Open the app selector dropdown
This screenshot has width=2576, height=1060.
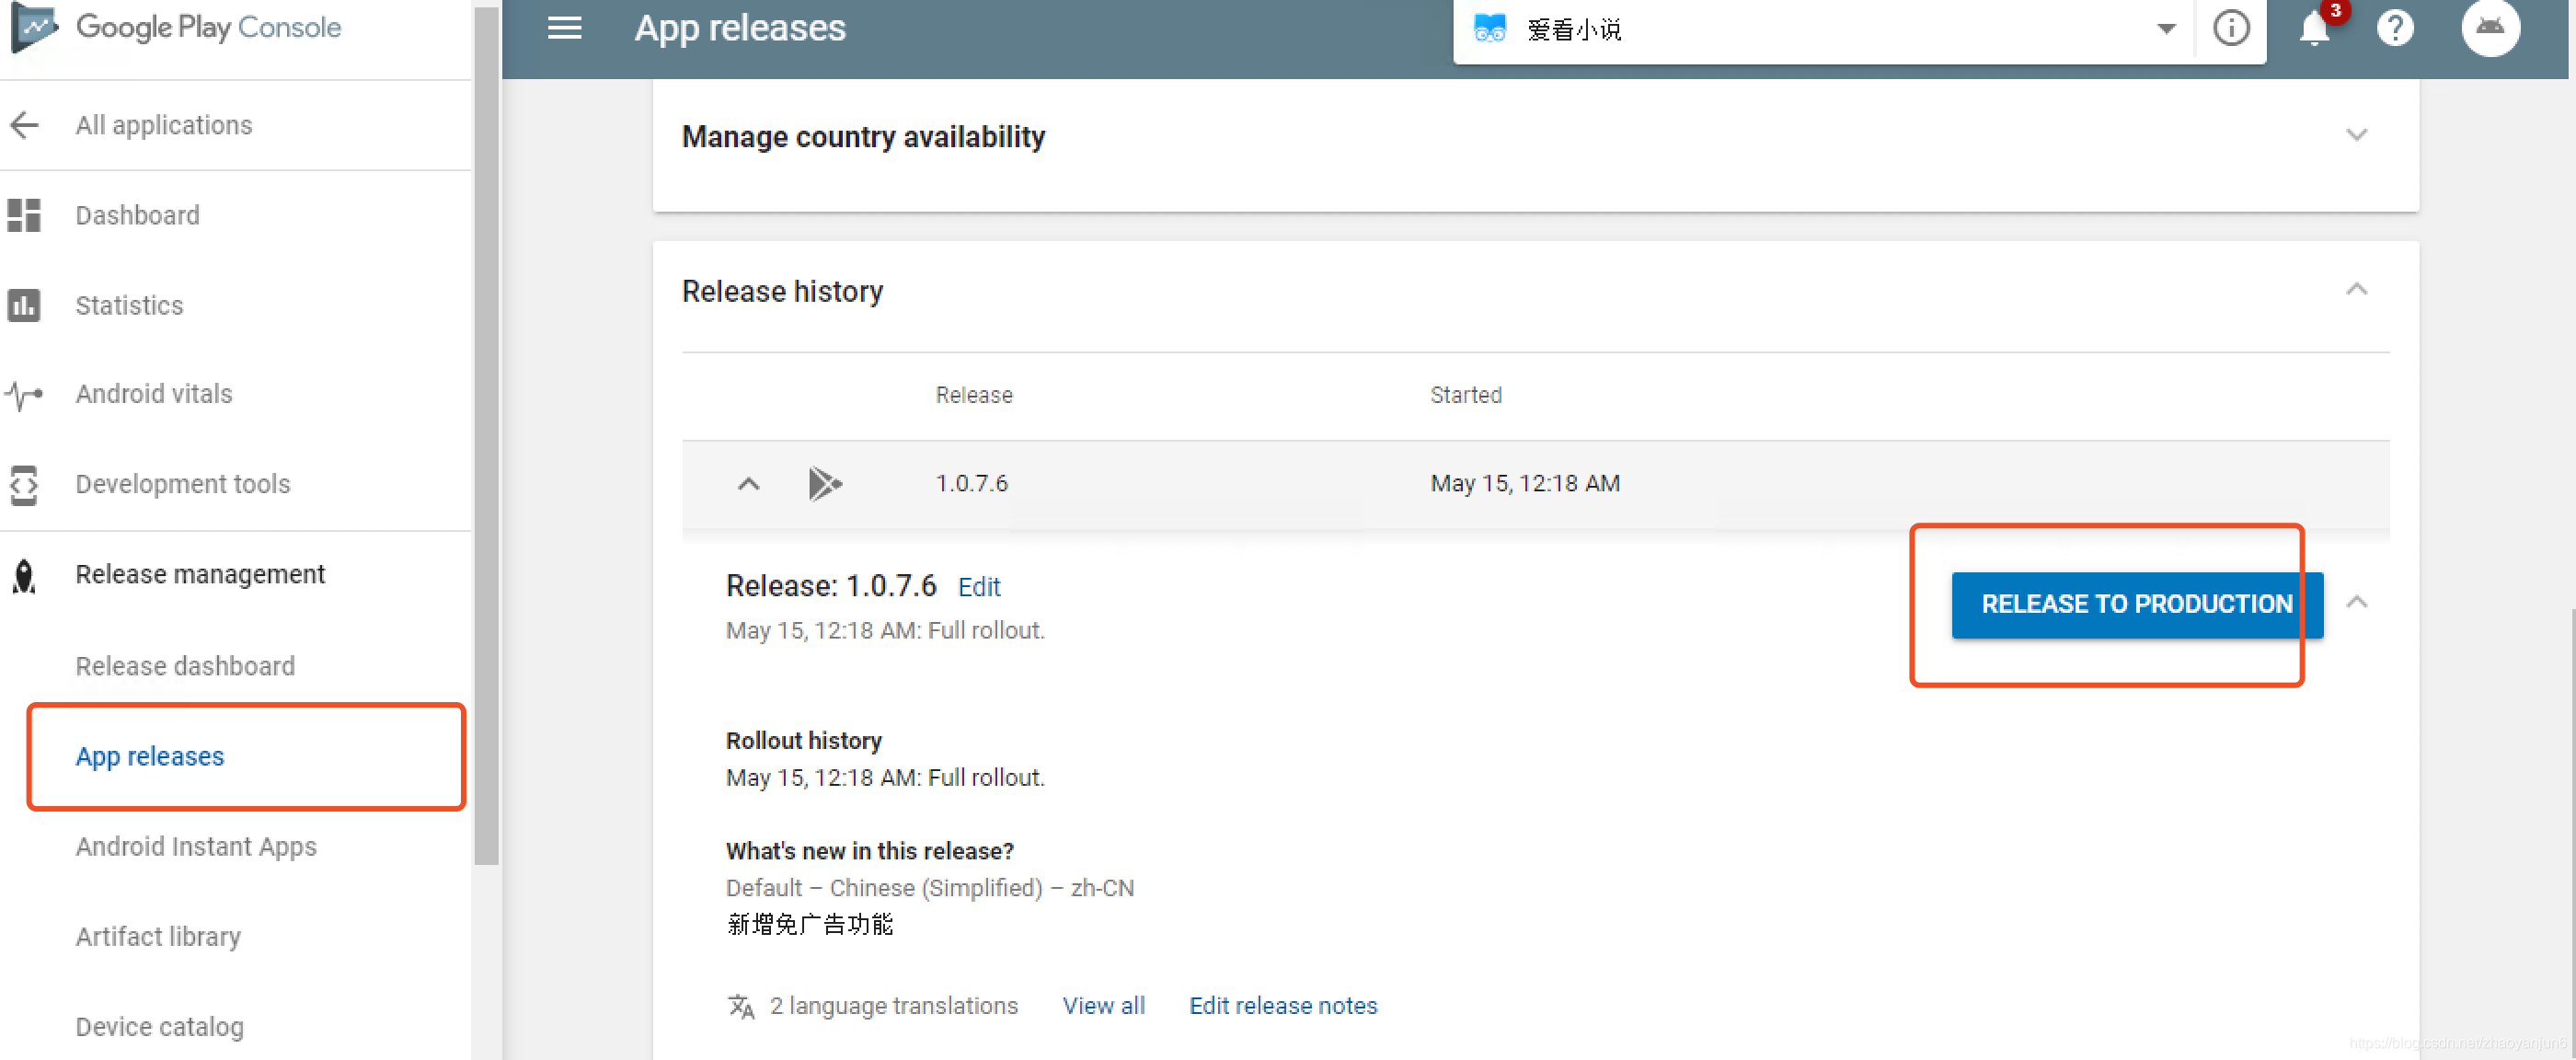click(x=2166, y=29)
